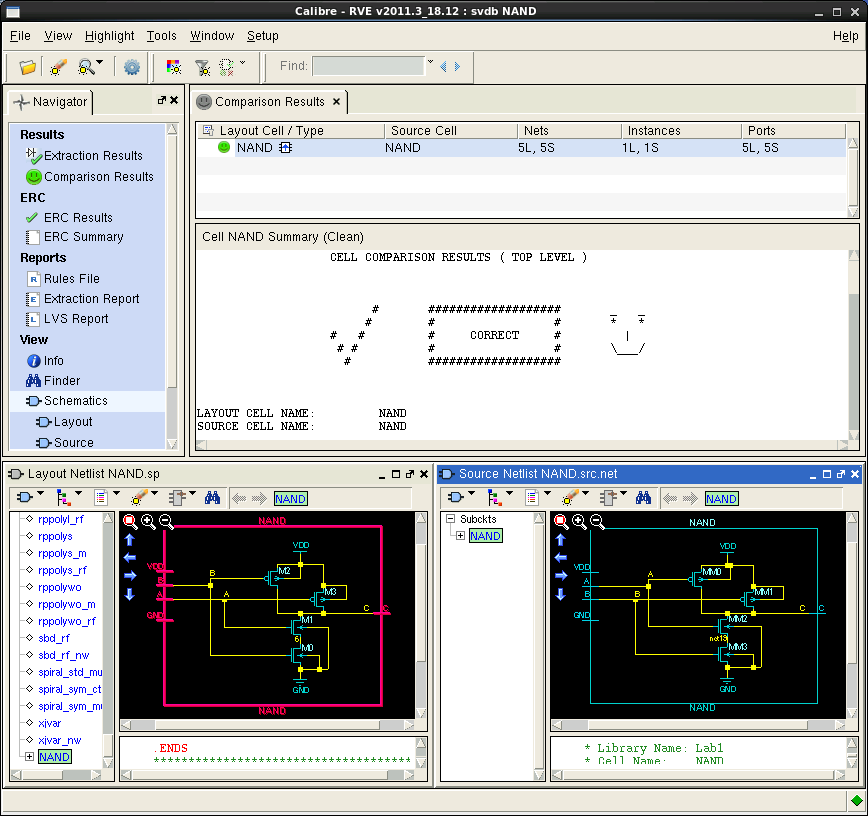Open dropdown beside dashed-selection toolbar icon
The image size is (868, 816).
242,62
